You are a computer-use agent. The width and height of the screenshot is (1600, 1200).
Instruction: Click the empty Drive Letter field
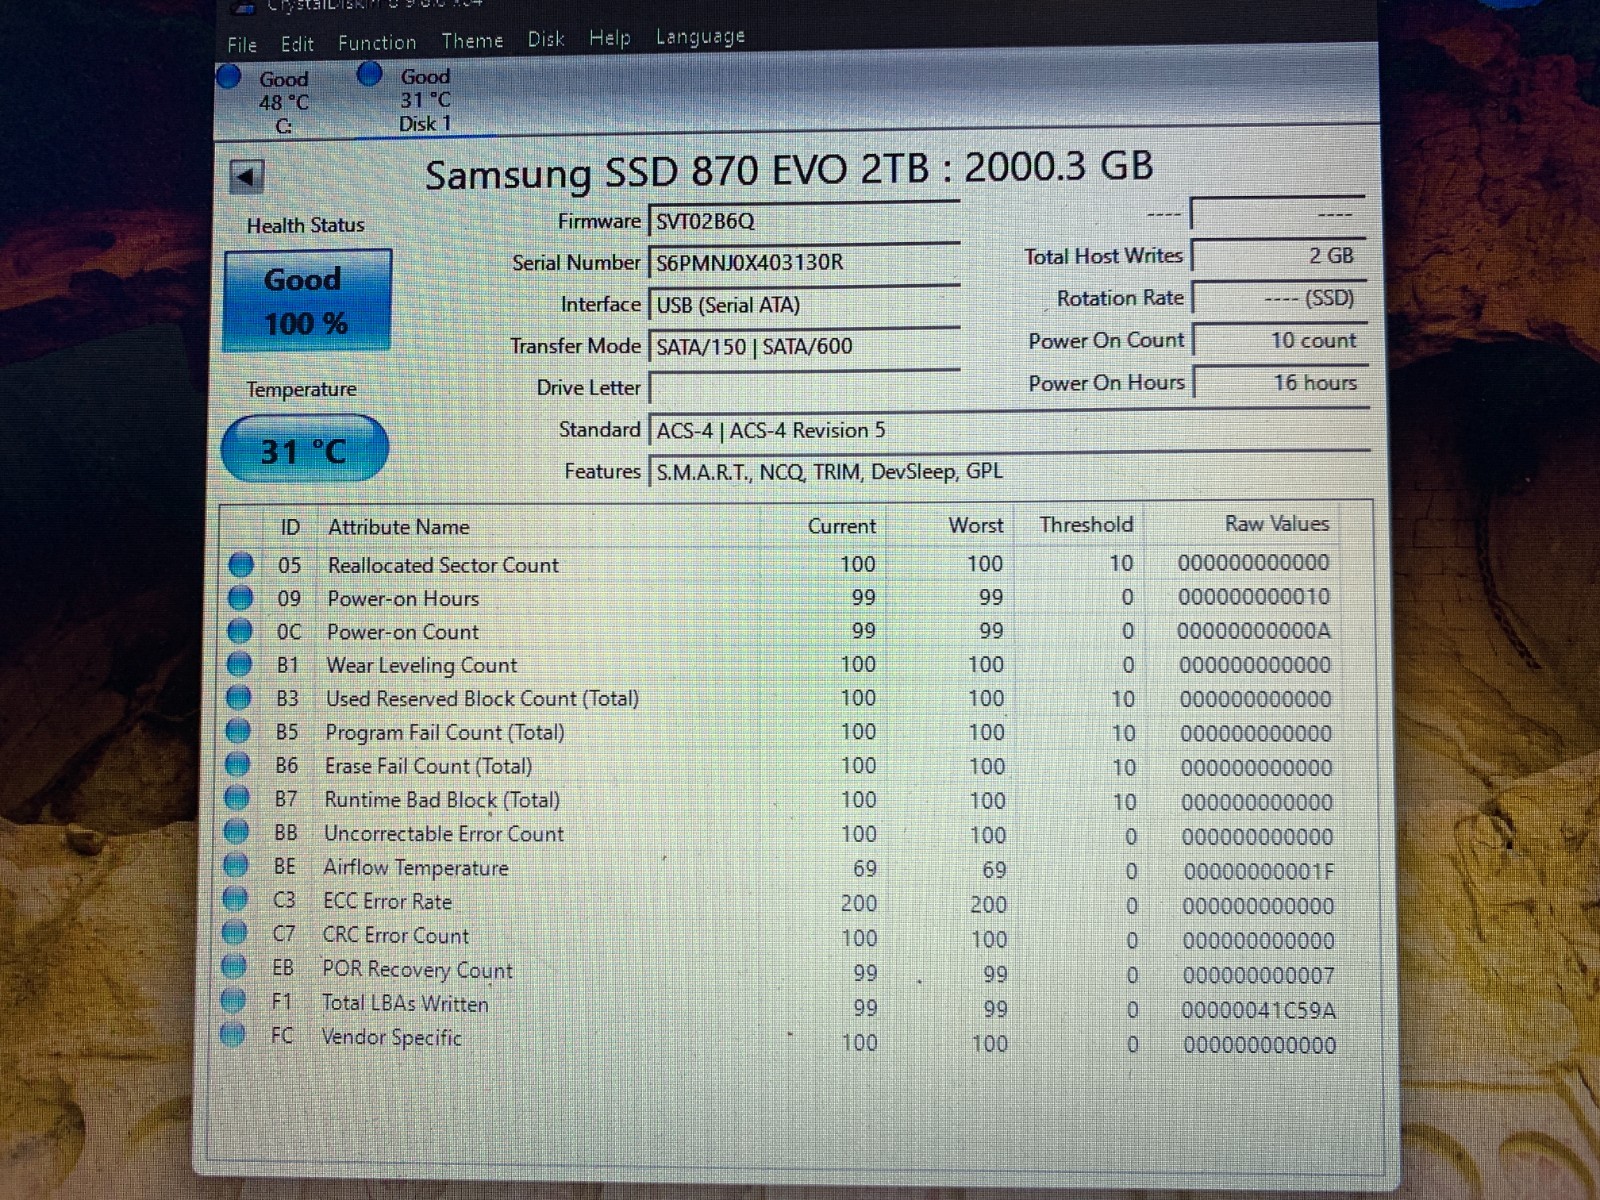pyautogui.click(x=804, y=387)
